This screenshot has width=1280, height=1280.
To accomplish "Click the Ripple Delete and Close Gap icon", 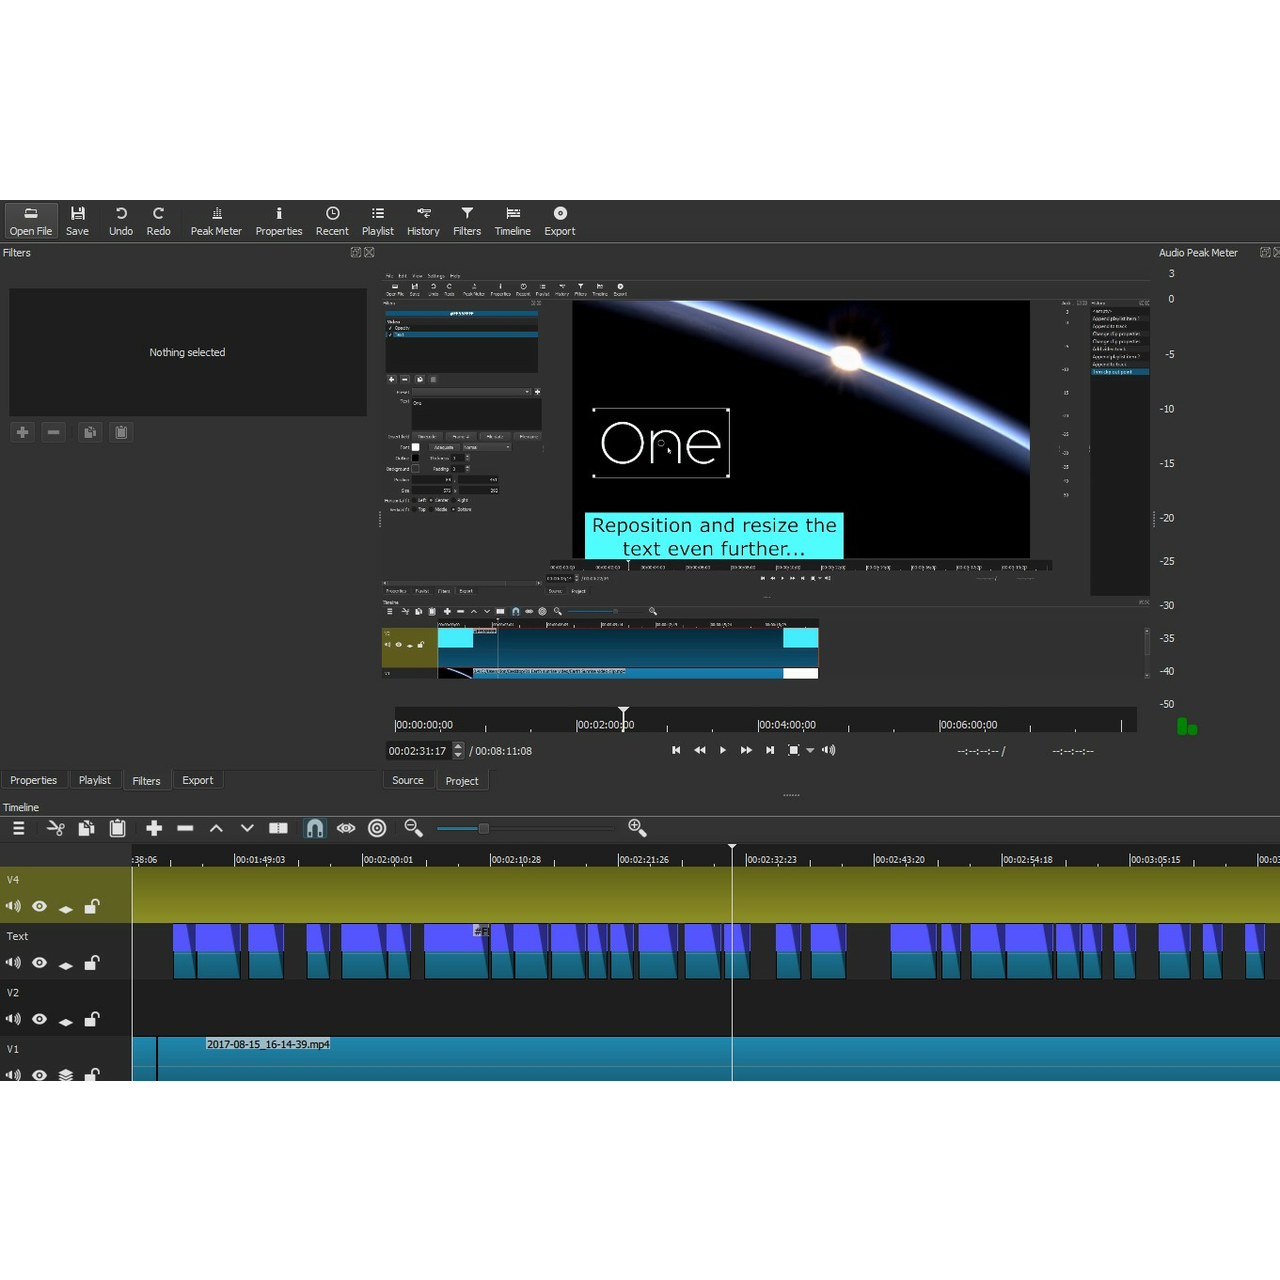I will coord(185,828).
